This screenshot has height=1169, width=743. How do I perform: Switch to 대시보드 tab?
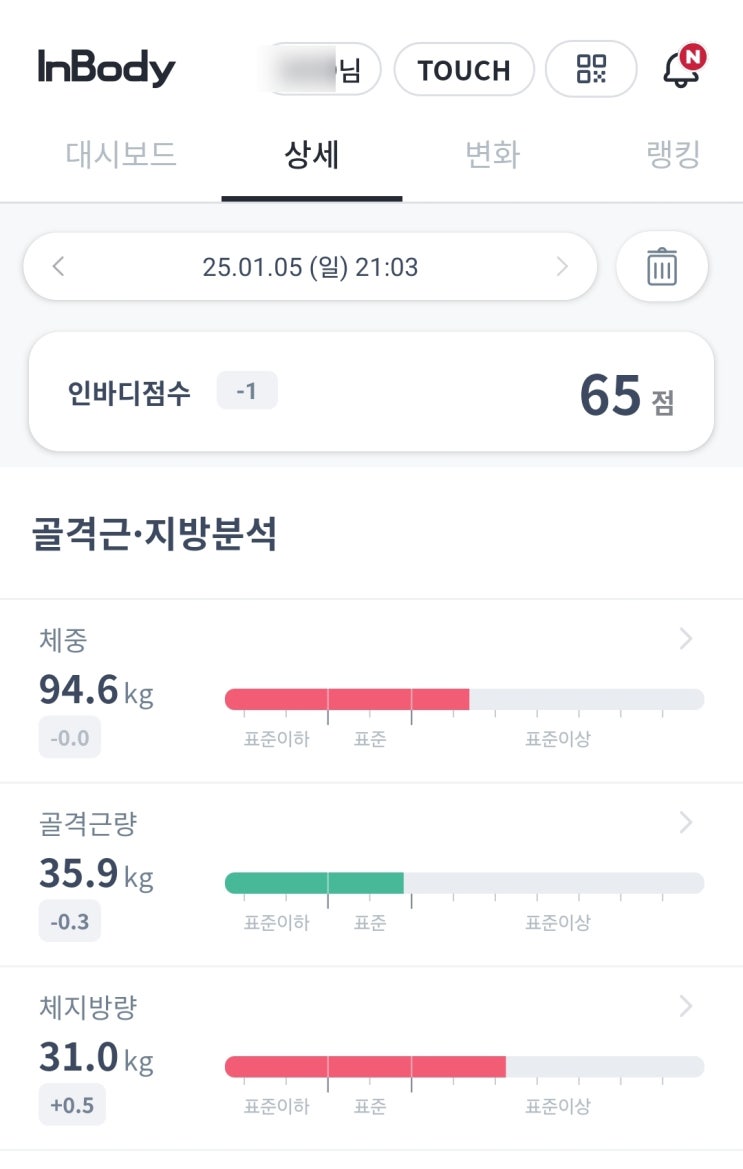pyautogui.click(x=121, y=156)
